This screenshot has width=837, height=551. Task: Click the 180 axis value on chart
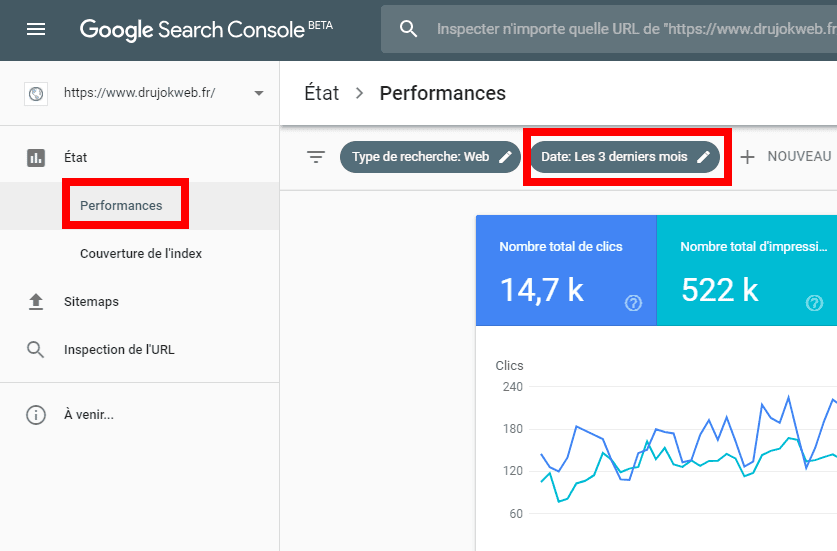pos(512,429)
